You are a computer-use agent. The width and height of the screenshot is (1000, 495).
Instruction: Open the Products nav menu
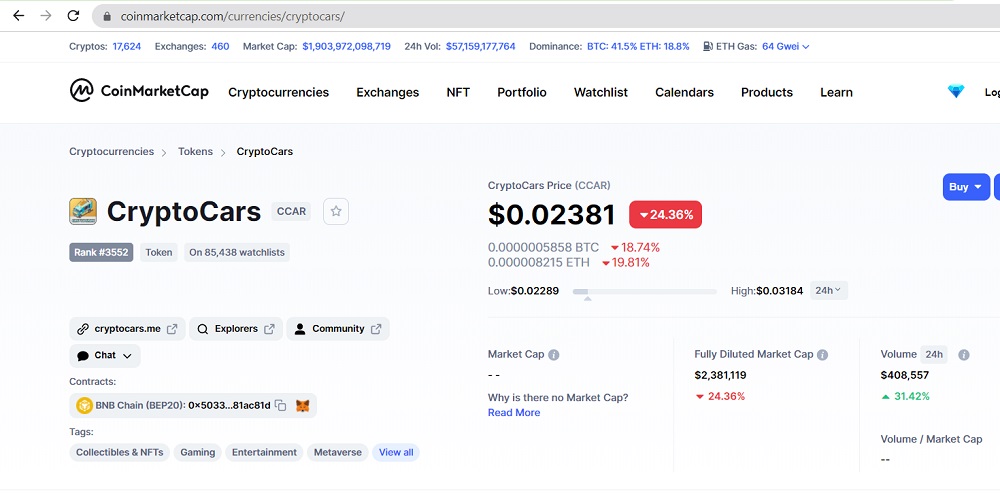coord(767,92)
